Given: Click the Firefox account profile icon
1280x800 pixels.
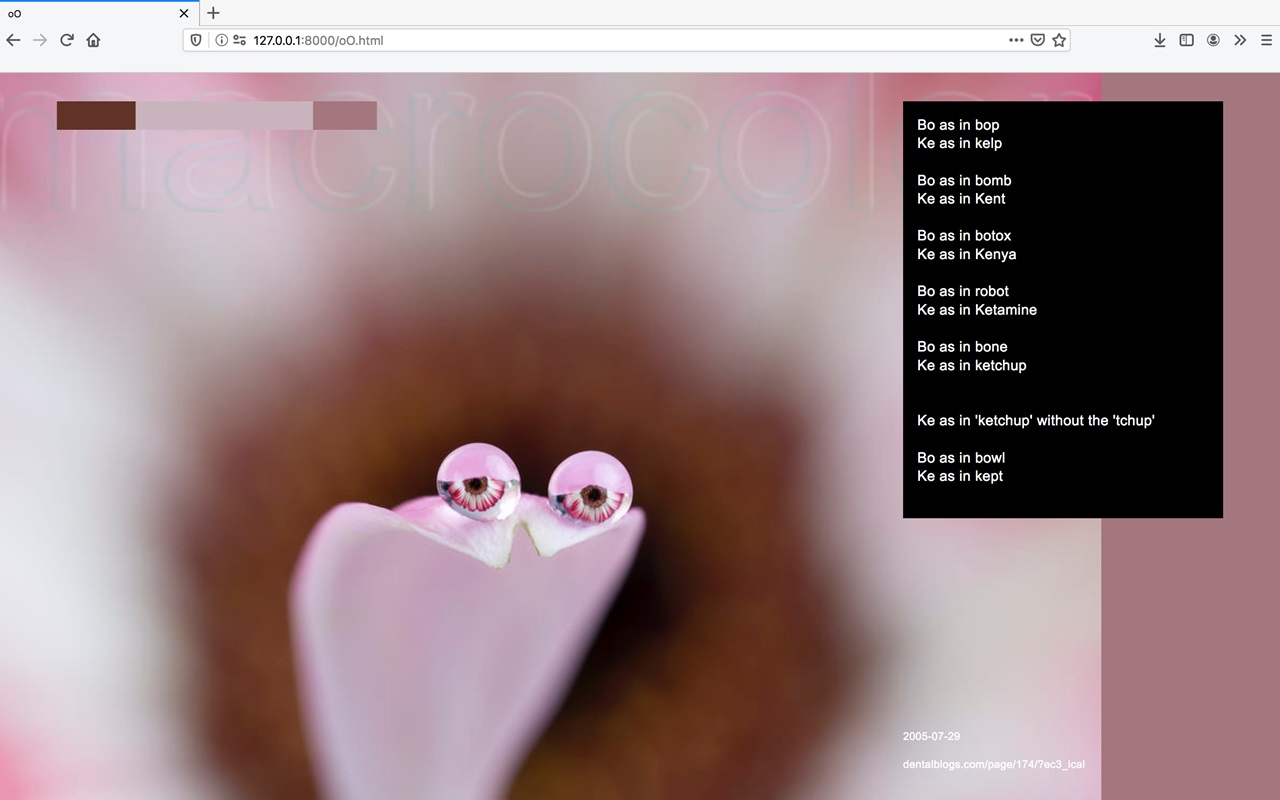Looking at the screenshot, I should (x=1213, y=40).
